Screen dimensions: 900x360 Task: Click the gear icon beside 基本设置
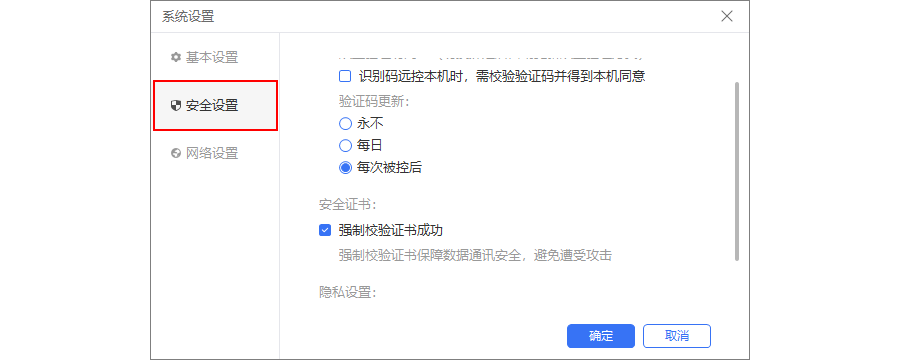(176, 57)
